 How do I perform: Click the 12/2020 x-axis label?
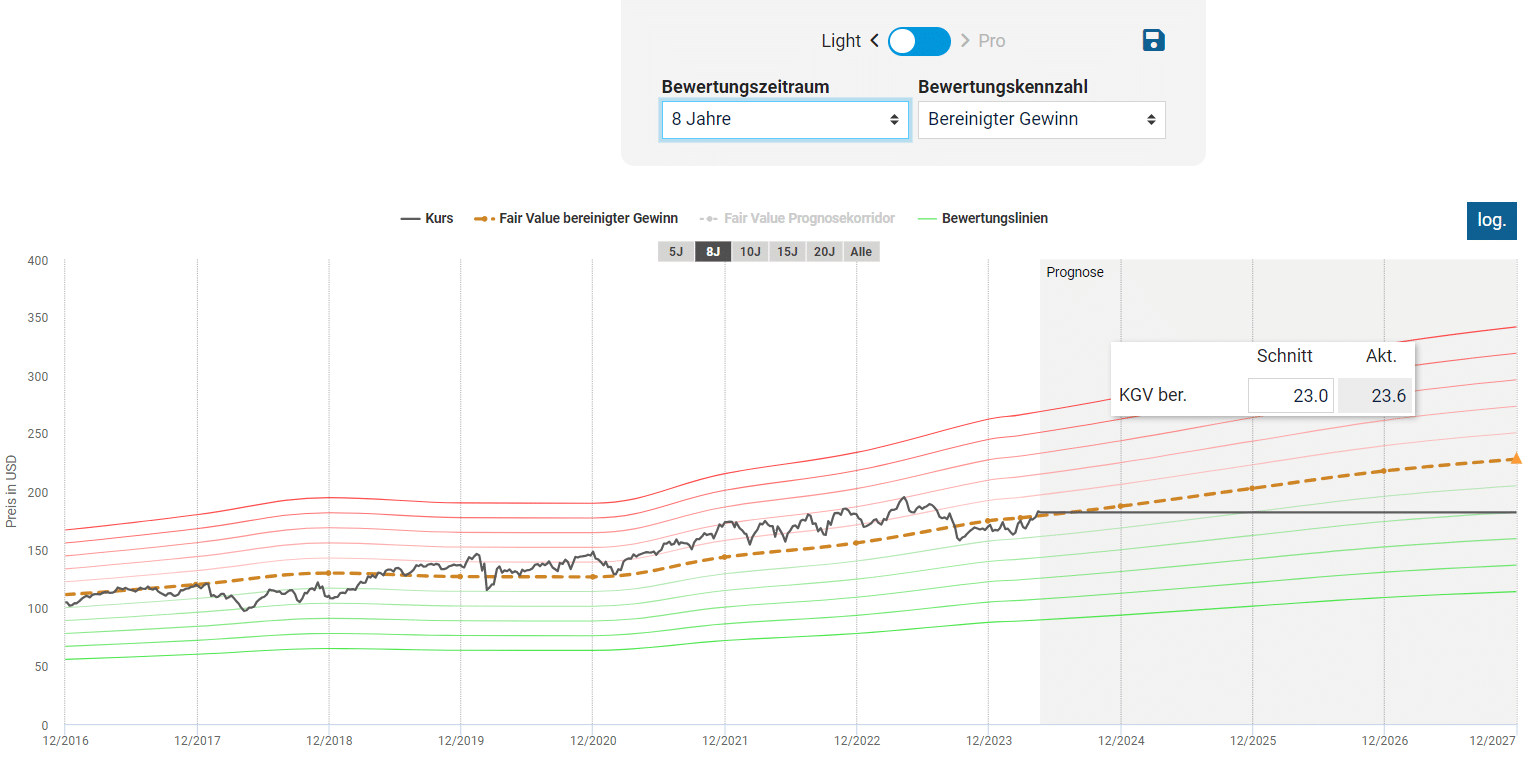coord(592,741)
